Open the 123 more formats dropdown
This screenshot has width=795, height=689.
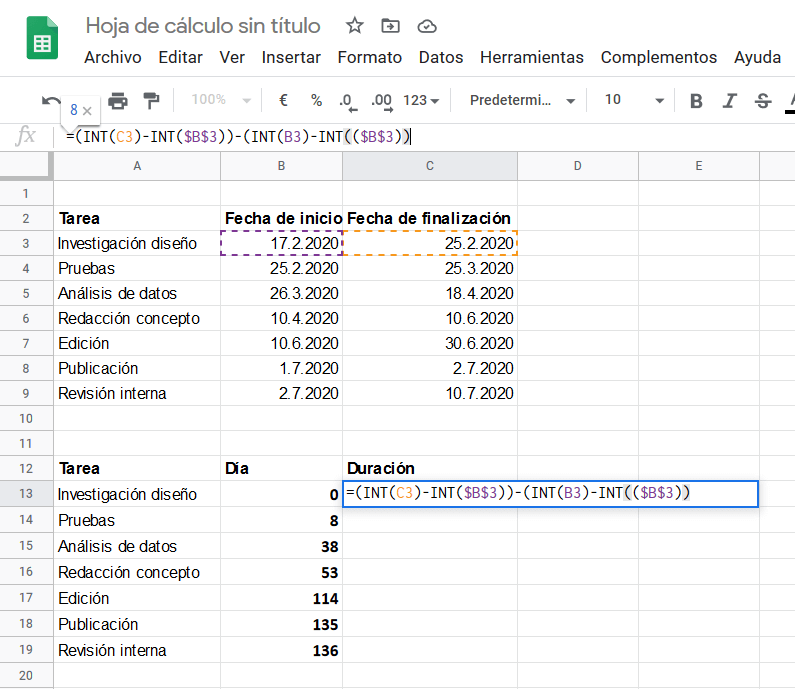(421, 100)
